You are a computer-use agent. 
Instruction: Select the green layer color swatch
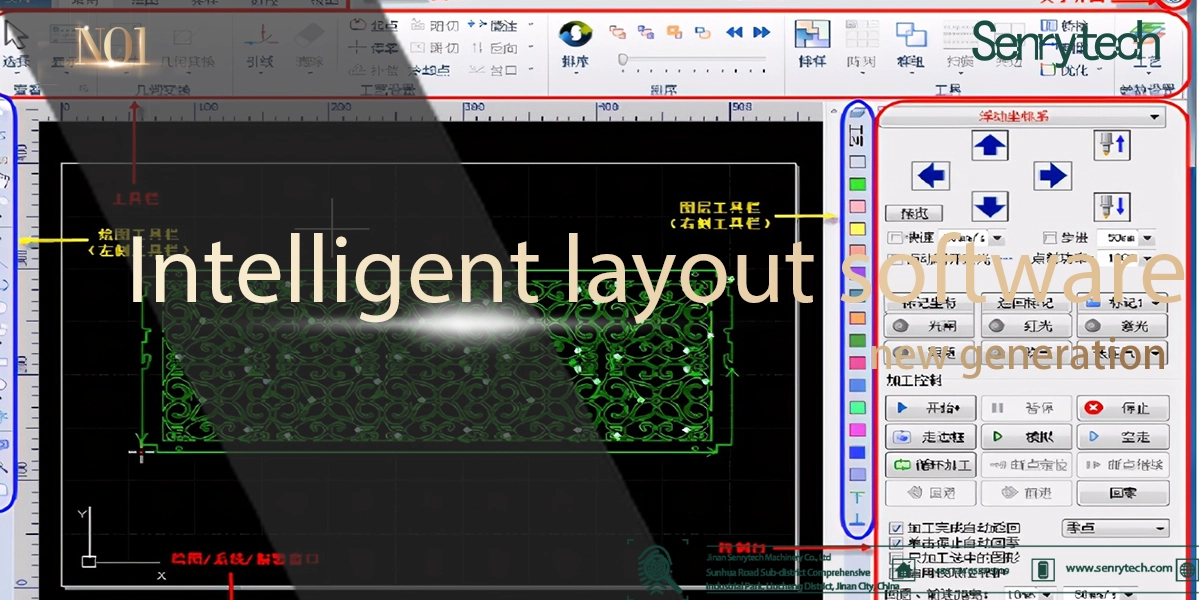857,184
